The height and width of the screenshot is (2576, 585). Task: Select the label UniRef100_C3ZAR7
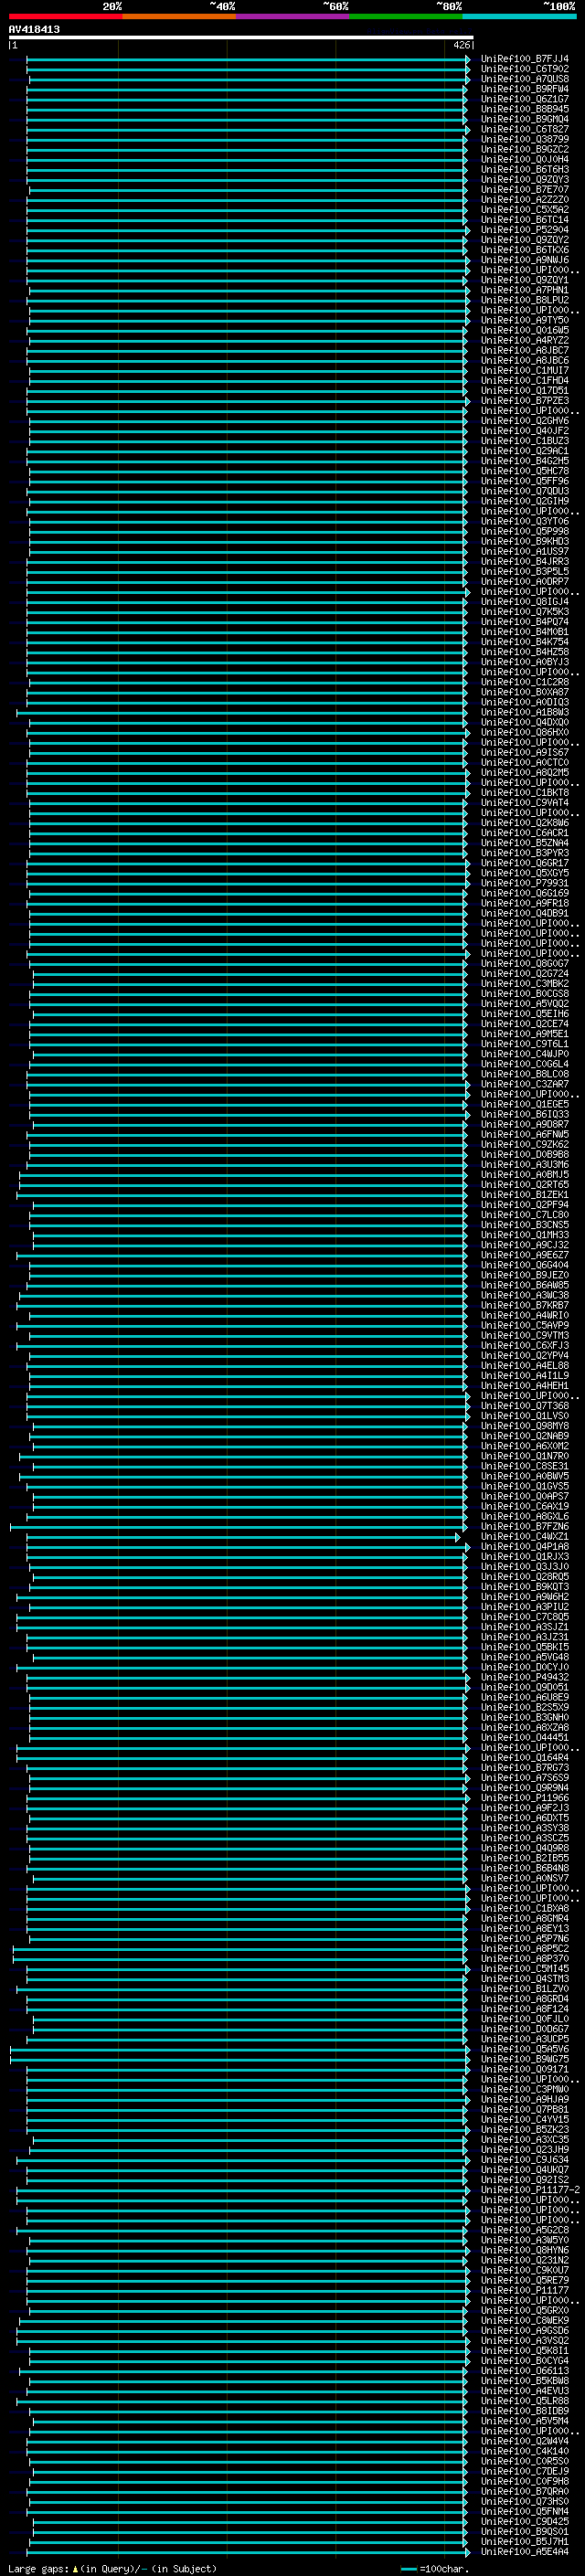click(x=524, y=1084)
